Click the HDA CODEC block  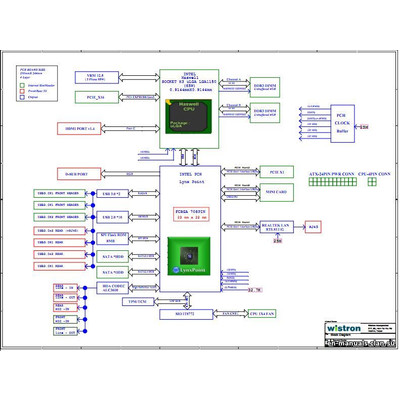click(x=112, y=288)
